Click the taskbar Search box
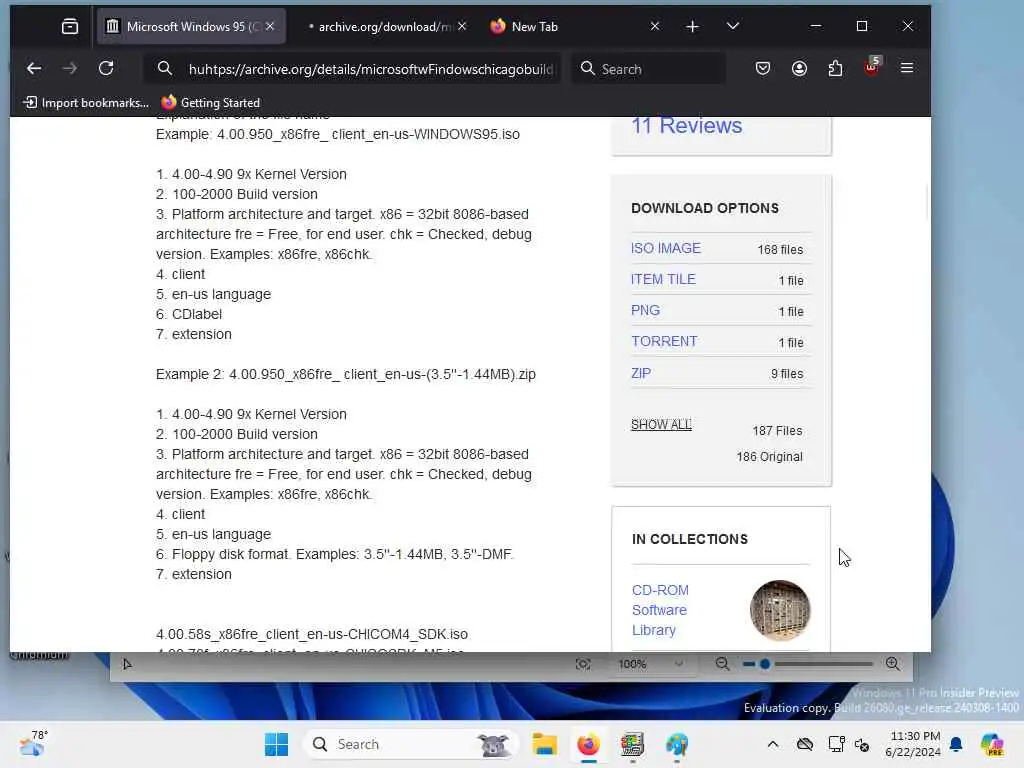The height and width of the screenshot is (768, 1024). [410, 744]
